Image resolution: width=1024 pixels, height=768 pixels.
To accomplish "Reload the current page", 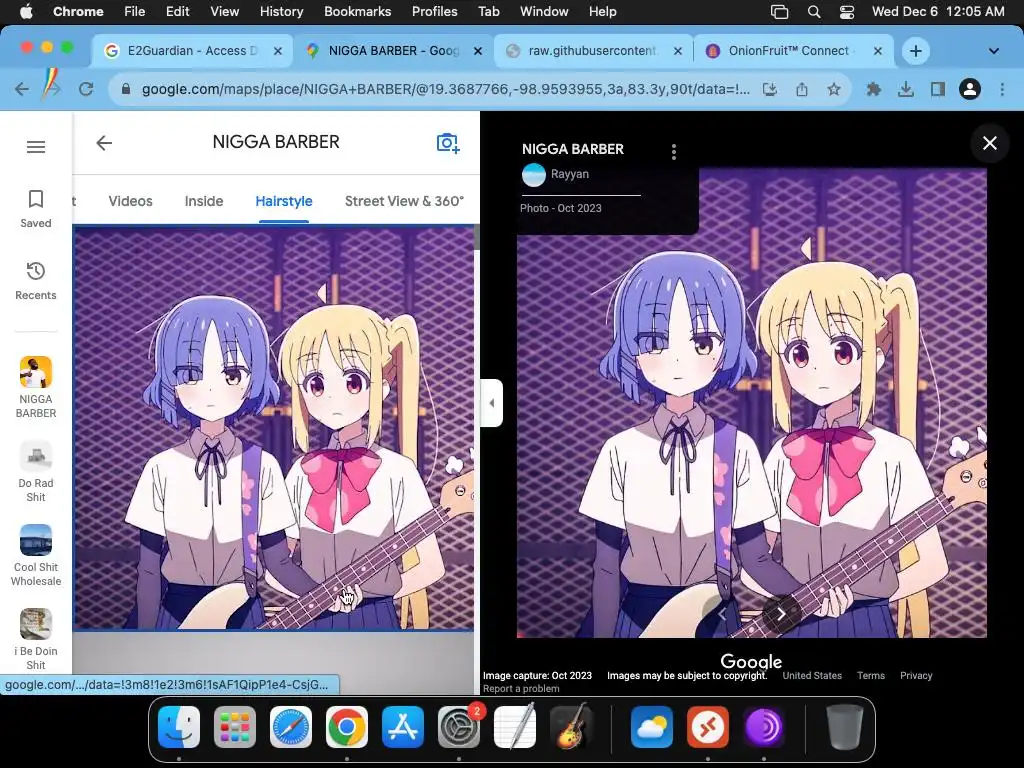I will [x=86, y=89].
